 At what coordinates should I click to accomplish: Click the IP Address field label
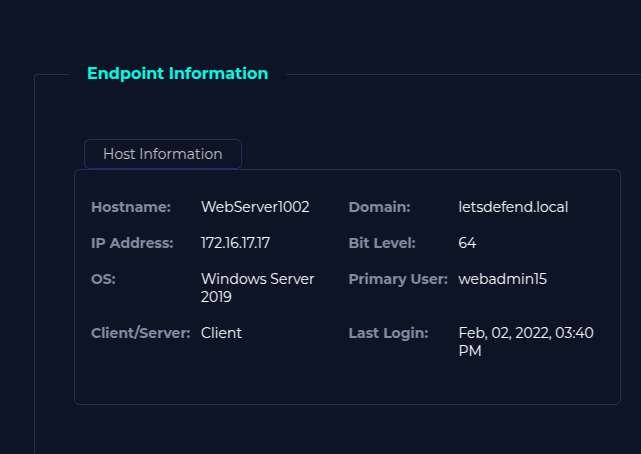click(x=132, y=243)
